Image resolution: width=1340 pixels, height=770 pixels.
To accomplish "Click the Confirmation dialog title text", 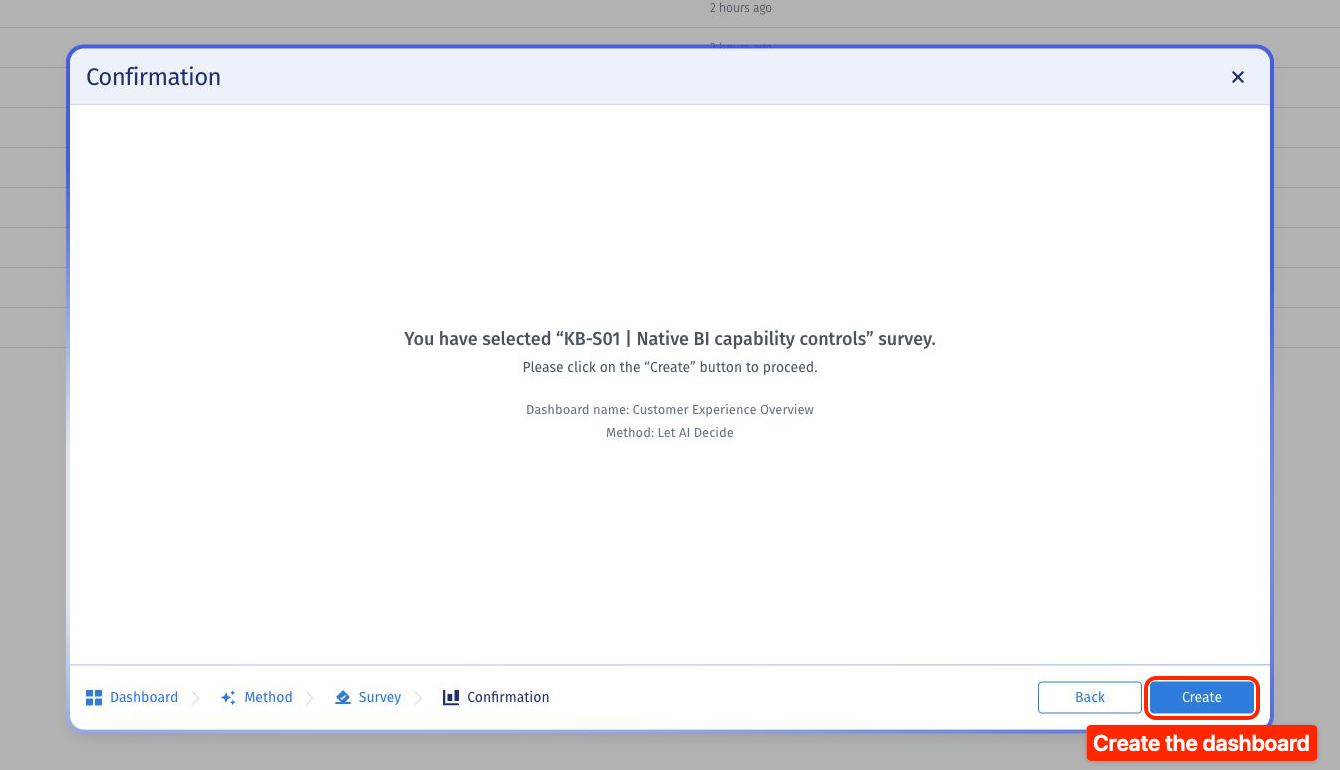I will (153, 77).
